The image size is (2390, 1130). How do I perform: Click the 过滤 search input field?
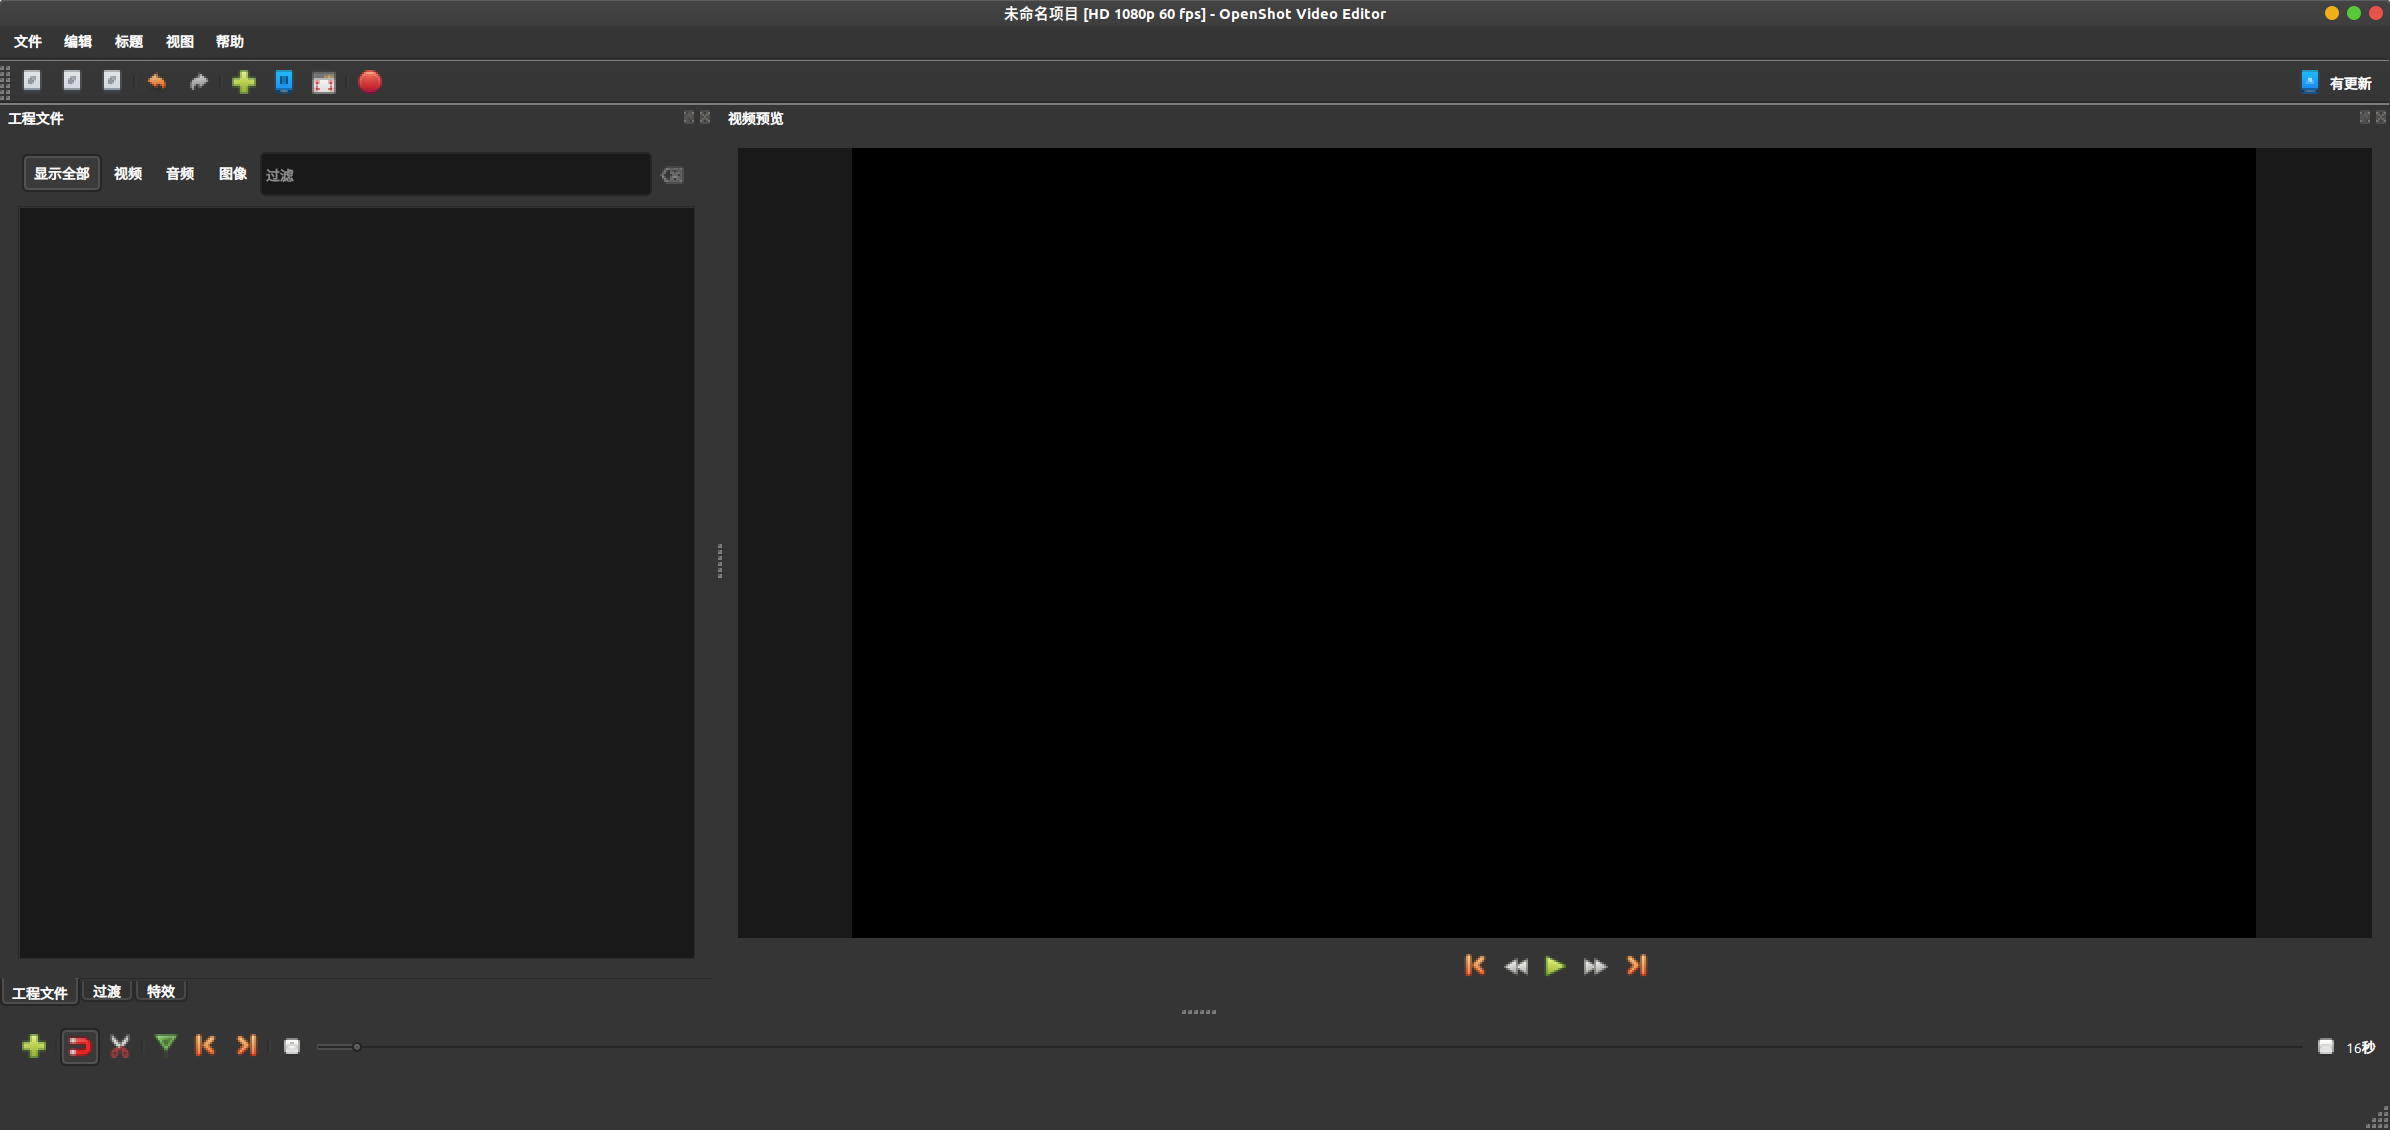456,175
